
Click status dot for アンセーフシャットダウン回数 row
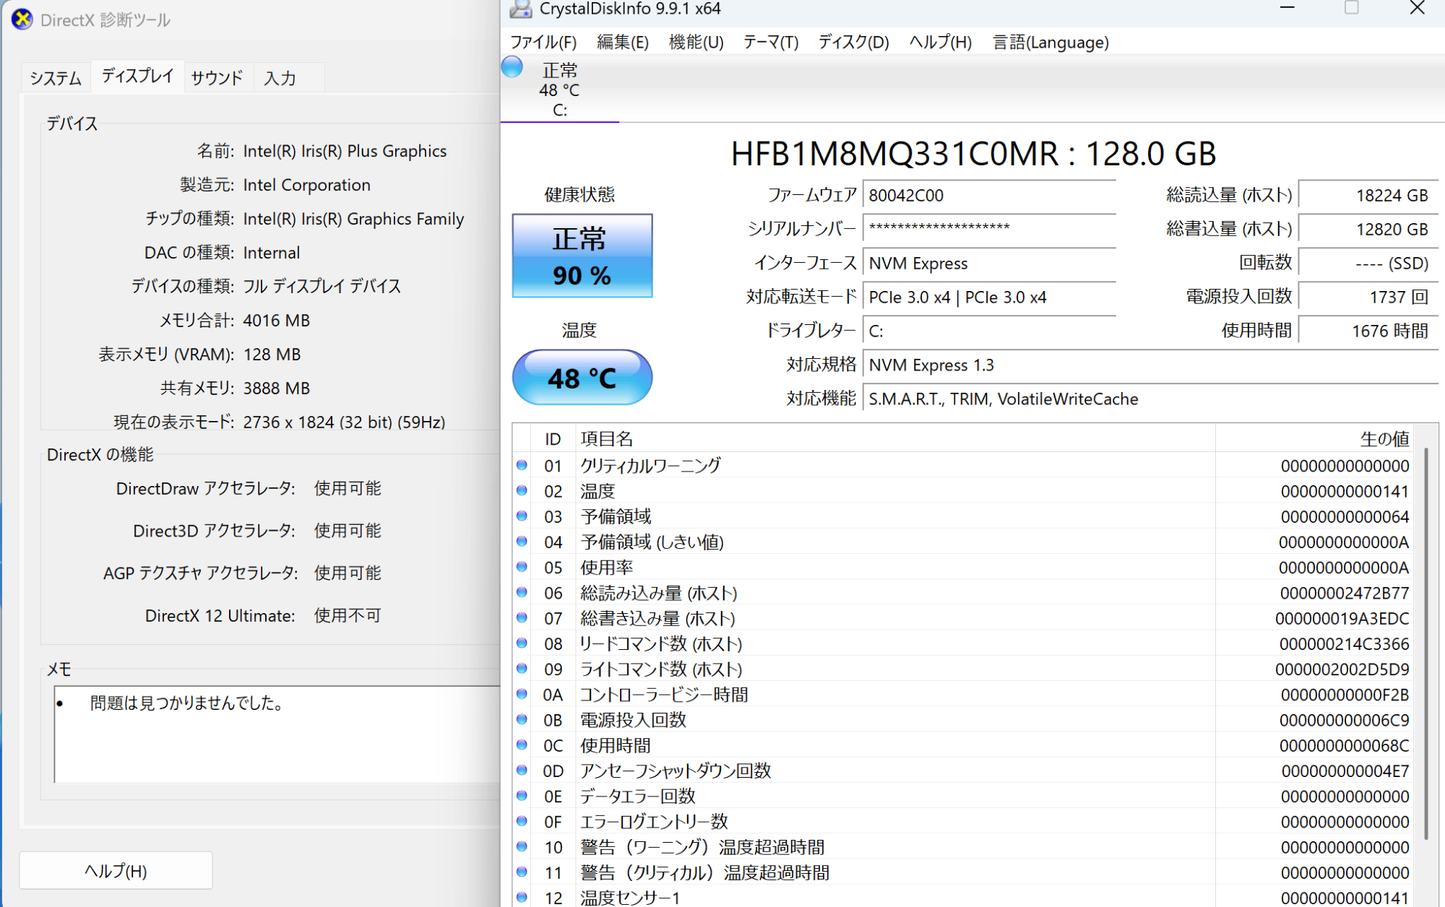click(522, 770)
